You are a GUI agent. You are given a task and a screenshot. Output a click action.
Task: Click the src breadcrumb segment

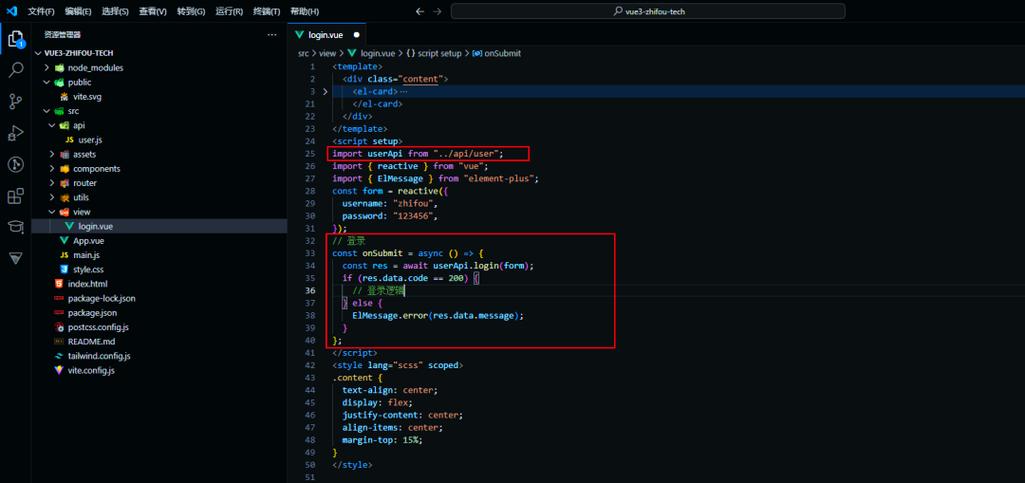303,54
